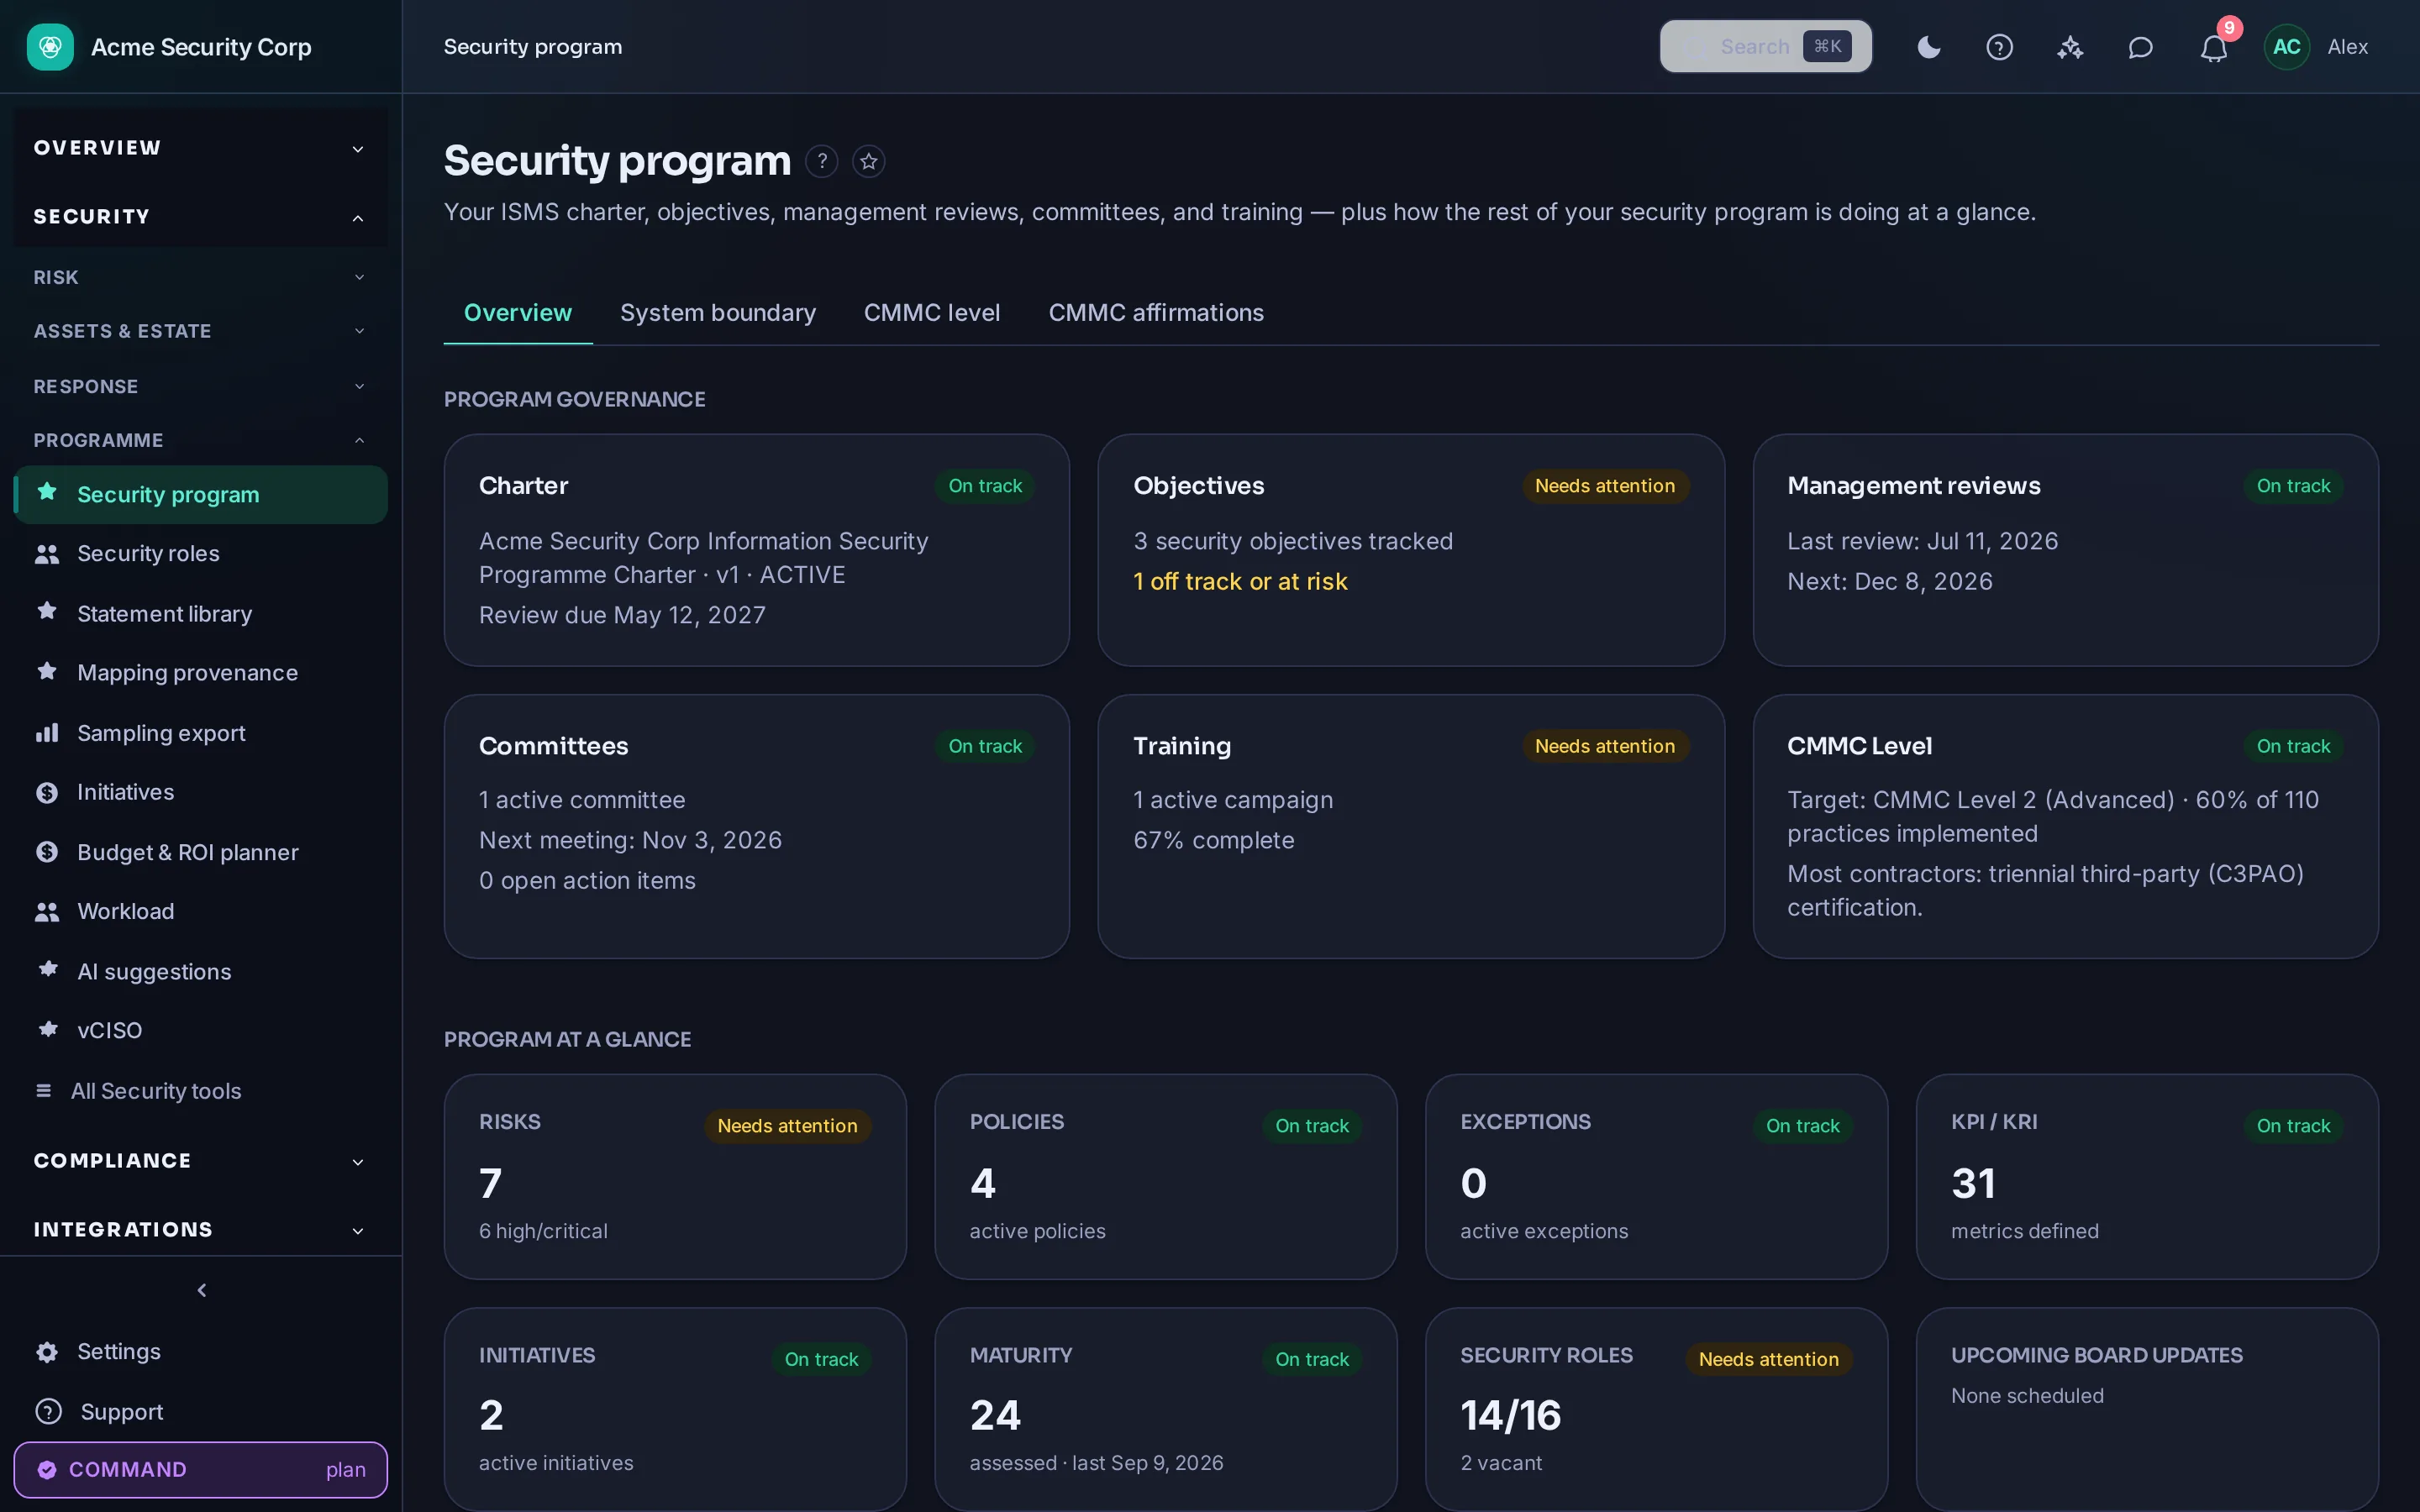Open Statement library in the sidebar
Viewport: 2420px width, 1512px height.
[x=200, y=613]
